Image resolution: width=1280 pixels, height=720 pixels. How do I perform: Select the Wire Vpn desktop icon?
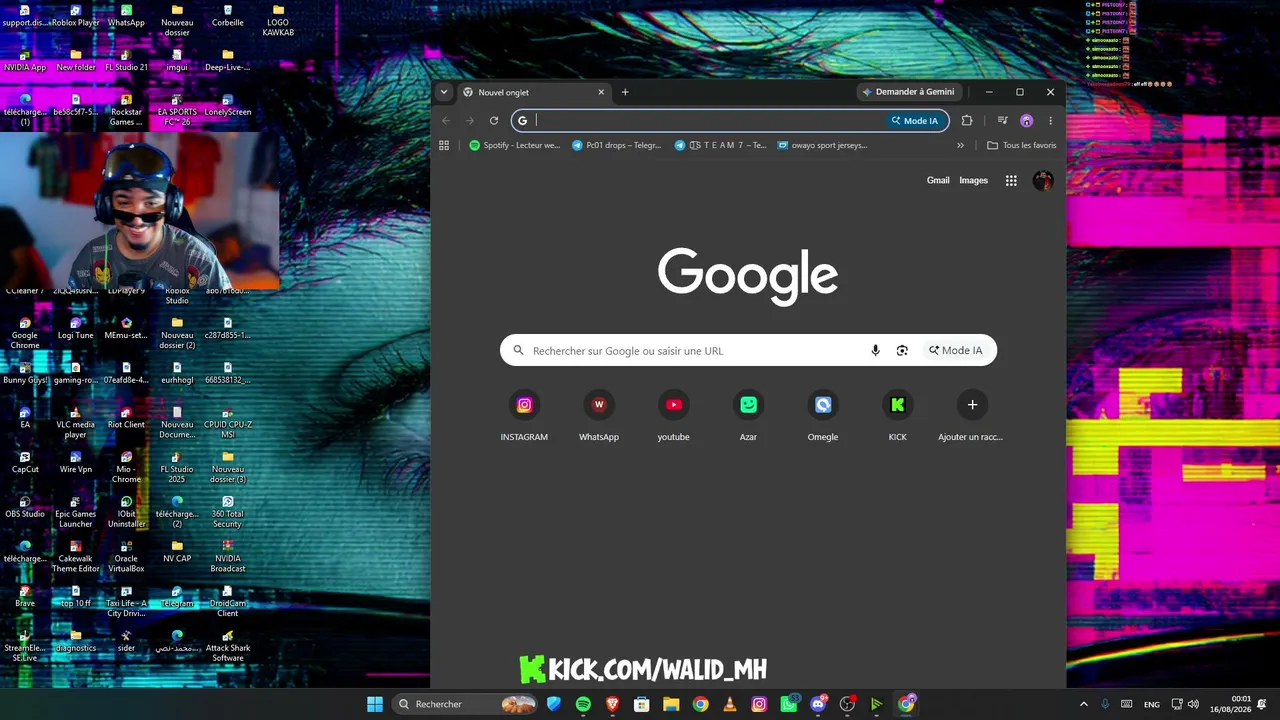click(76, 463)
